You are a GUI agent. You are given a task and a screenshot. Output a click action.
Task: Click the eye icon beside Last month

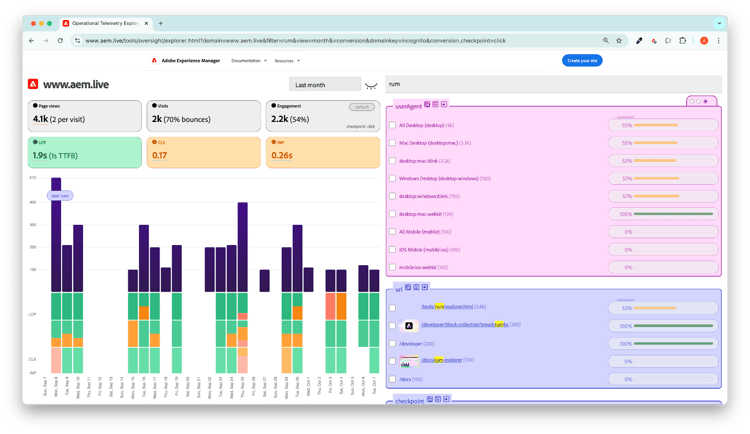pos(371,85)
